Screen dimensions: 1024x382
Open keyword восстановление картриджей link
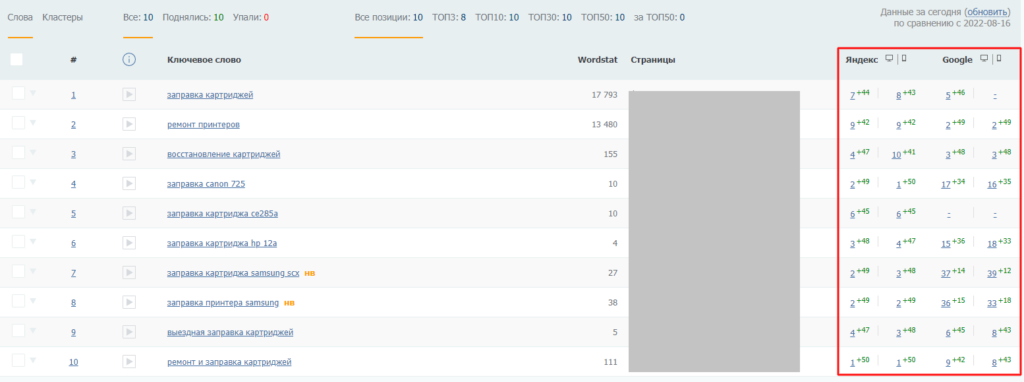coord(223,155)
